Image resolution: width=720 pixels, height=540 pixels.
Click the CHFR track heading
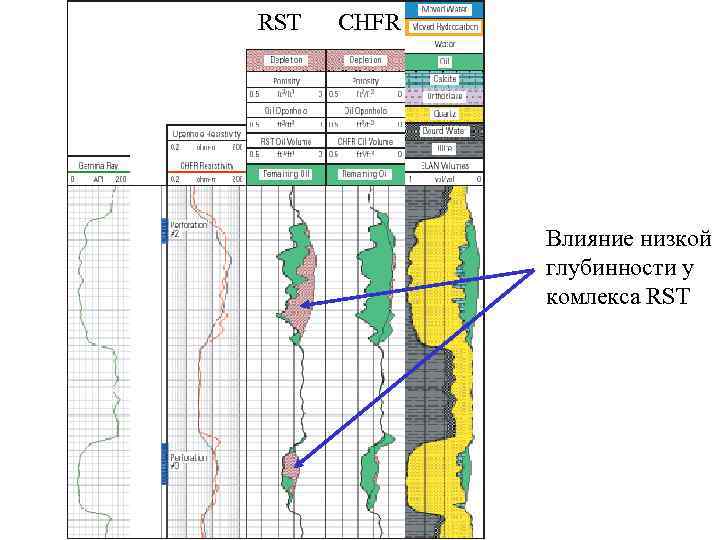[x=369, y=22]
